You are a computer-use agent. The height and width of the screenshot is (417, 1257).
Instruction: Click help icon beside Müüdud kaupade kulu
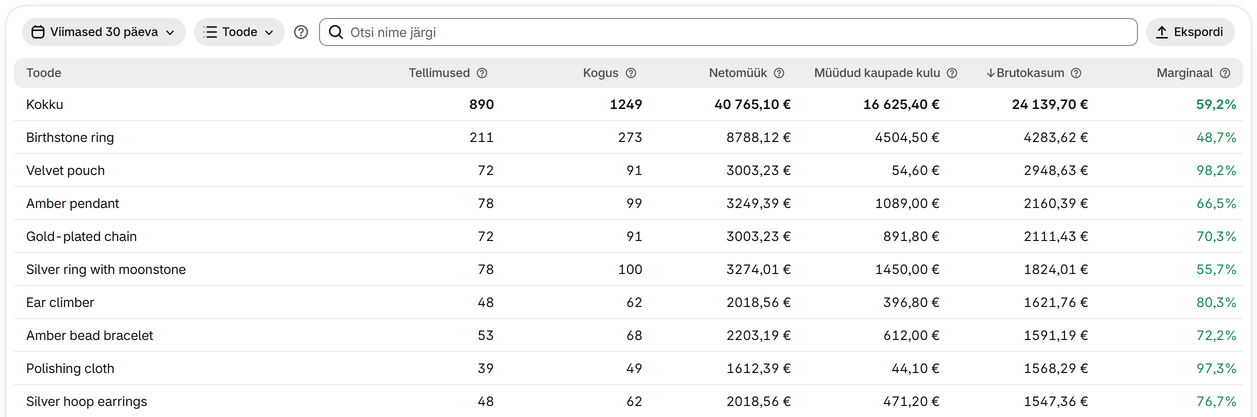tap(952, 73)
